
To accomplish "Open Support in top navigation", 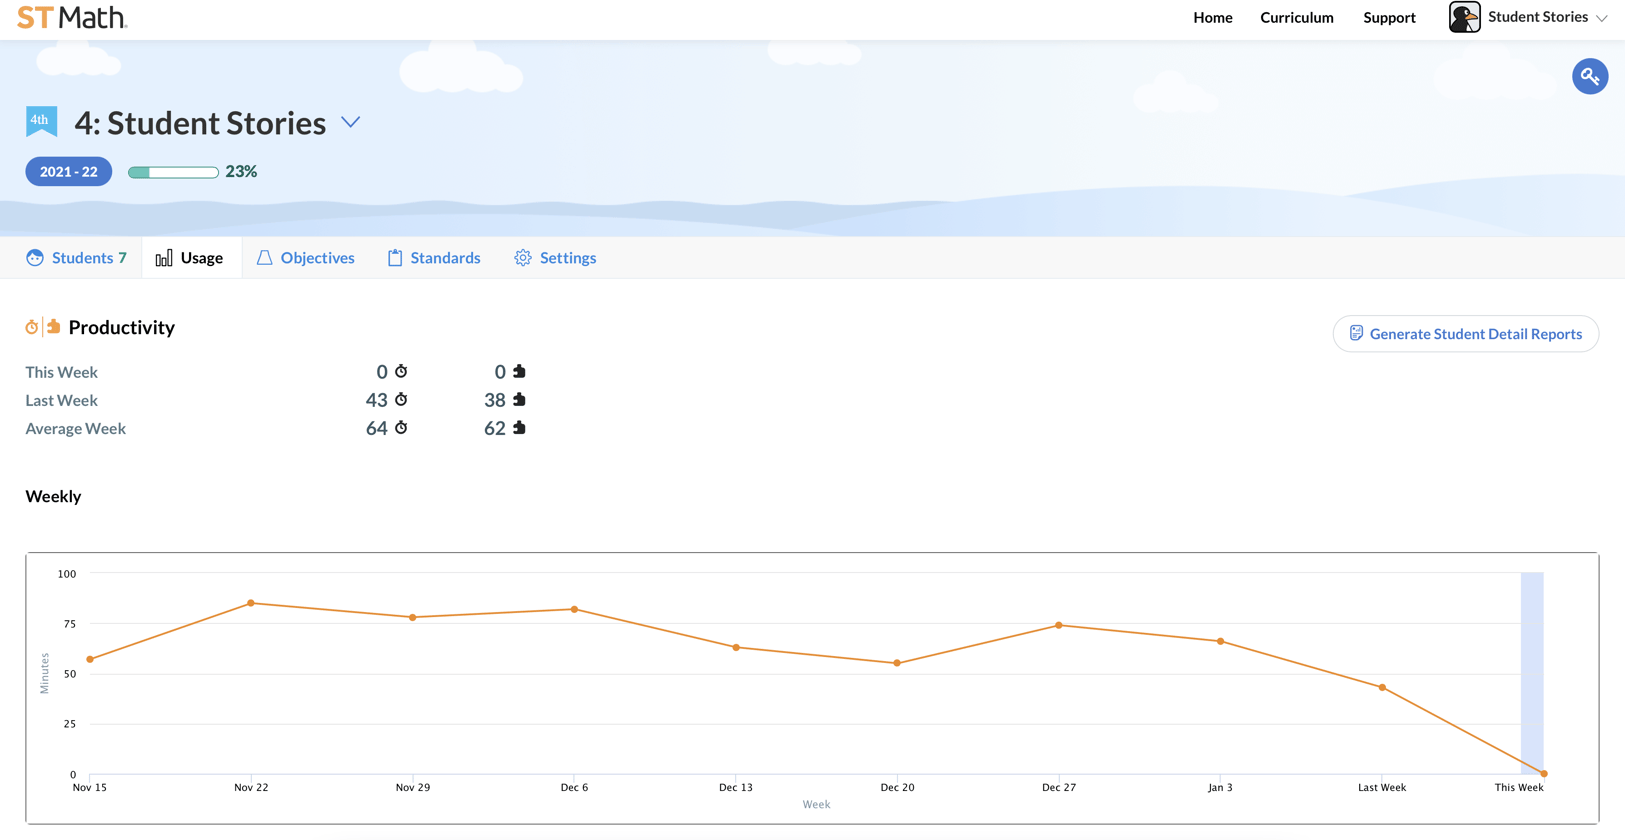I will (x=1389, y=17).
